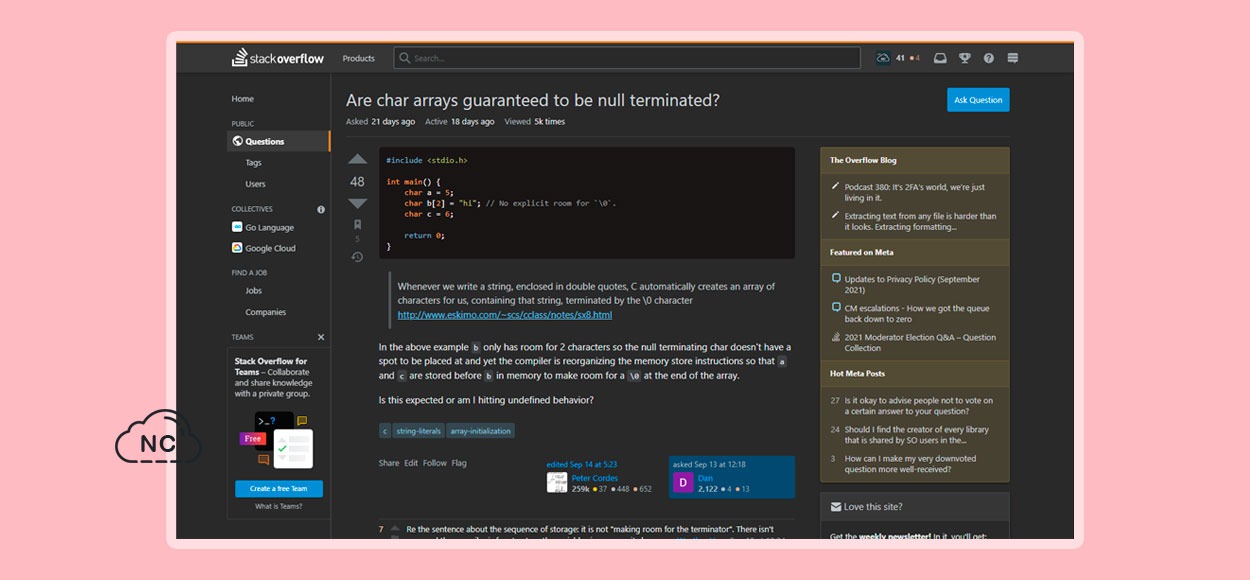Click the string-literals tag
The image size is (1250, 580).
coord(419,431)
